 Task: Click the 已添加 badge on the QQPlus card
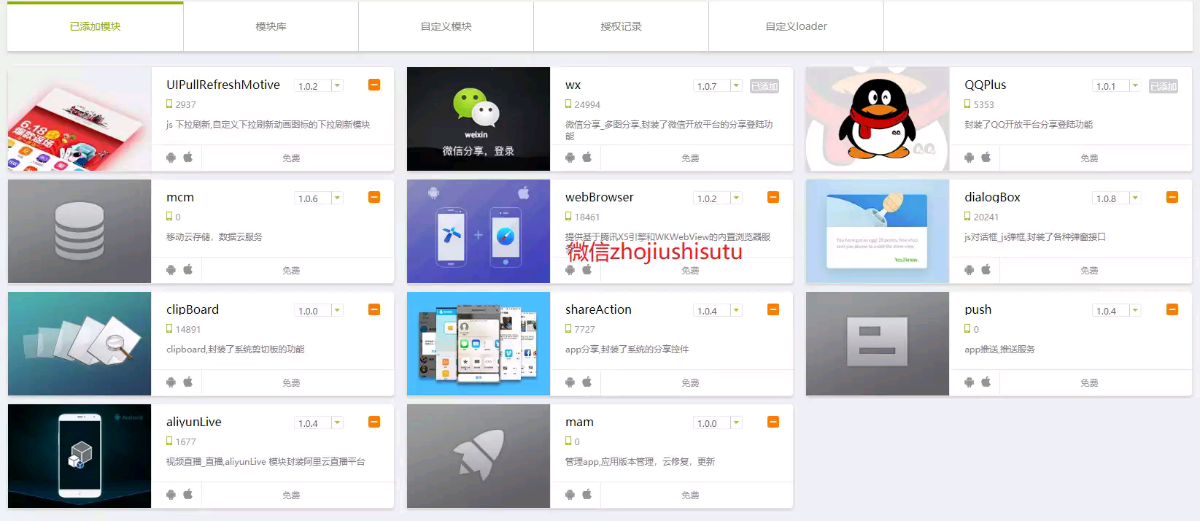point(1163,86)
